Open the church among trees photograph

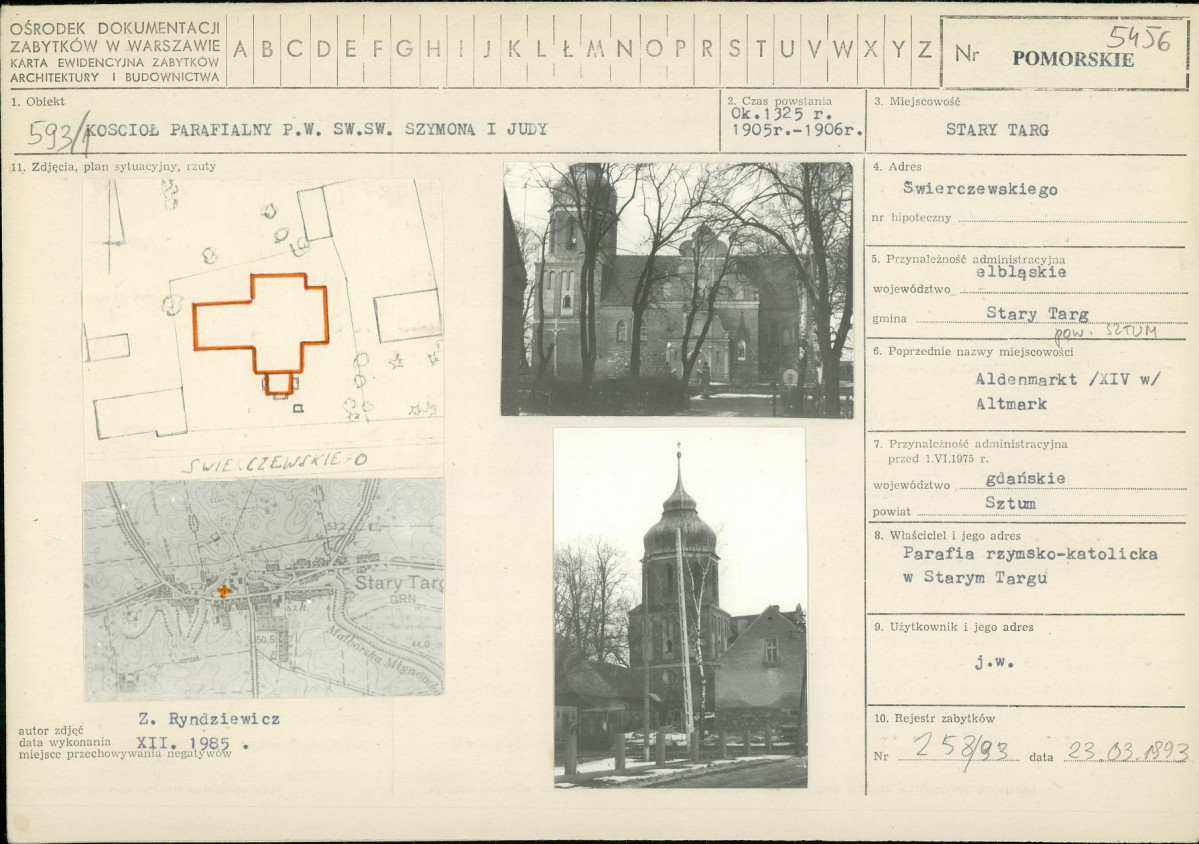[677, 290]
